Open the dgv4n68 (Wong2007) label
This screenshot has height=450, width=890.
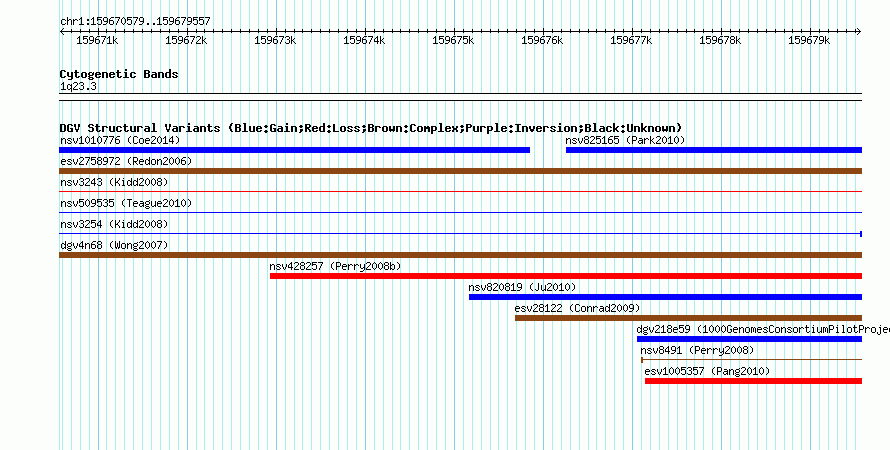pyautogui.click(x=114, y=245)
